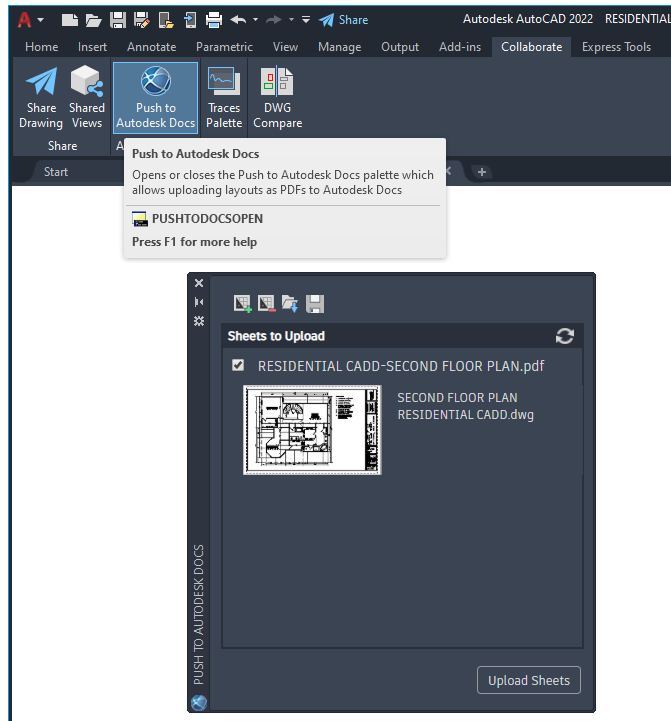Image resolution: width=671 pixels, height=721 pixels.
Task: Switch to the Home ribbon tab
Action: tap(41, 47)
